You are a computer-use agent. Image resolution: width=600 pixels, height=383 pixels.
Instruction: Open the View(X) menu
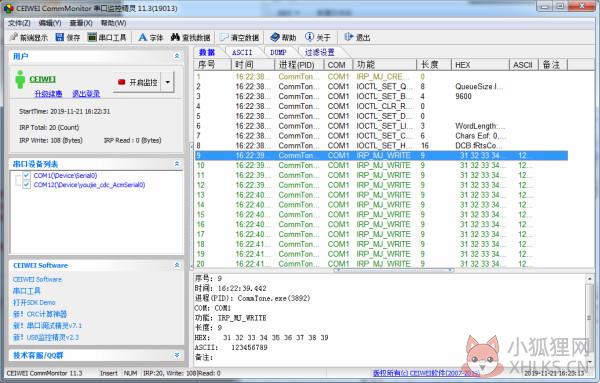coord(81,23)
